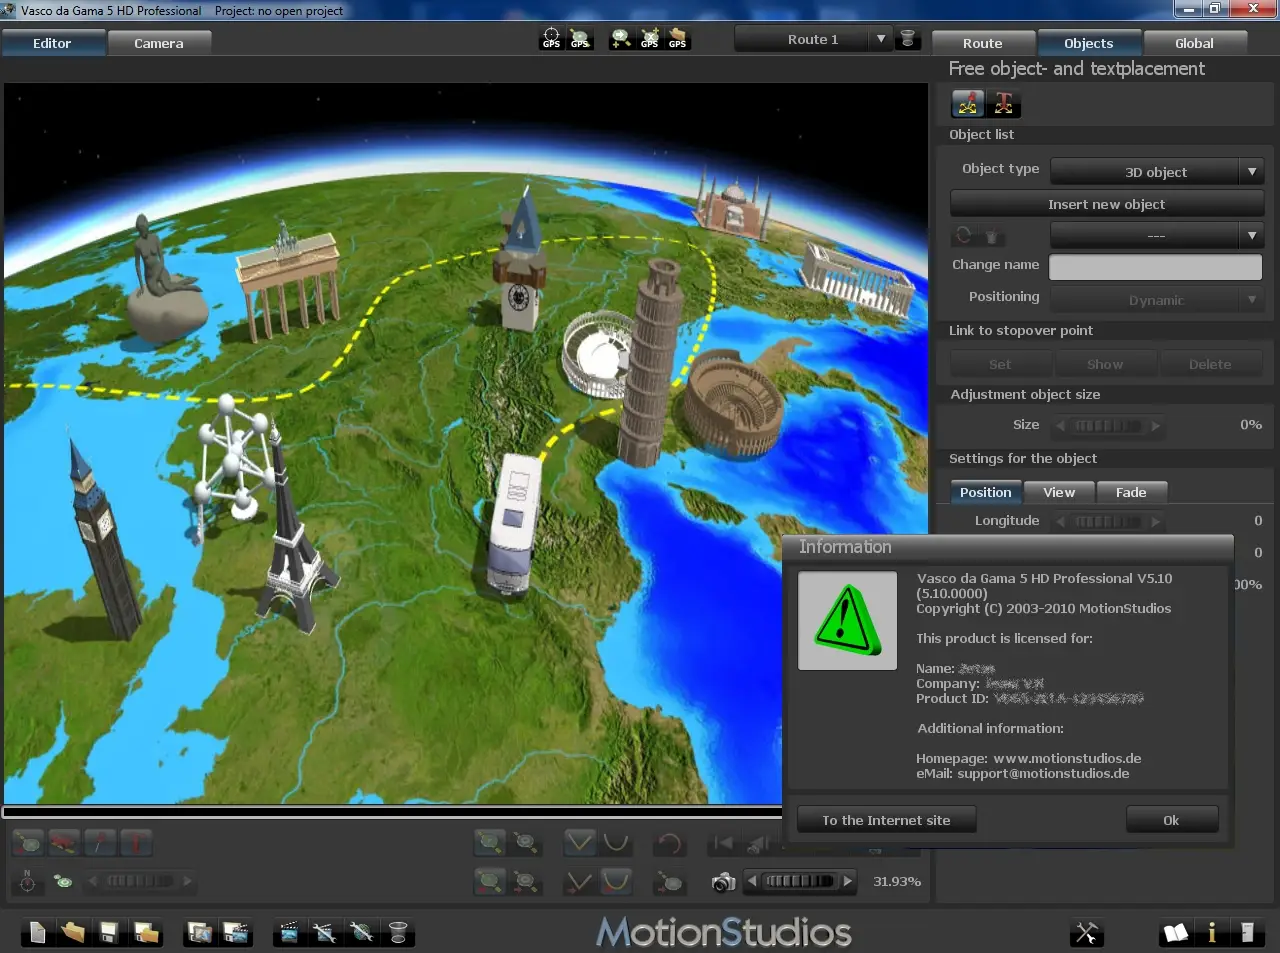Click the Open project folder icon
This screenshot has width=1280, height=953.
[x=73, y=932]
